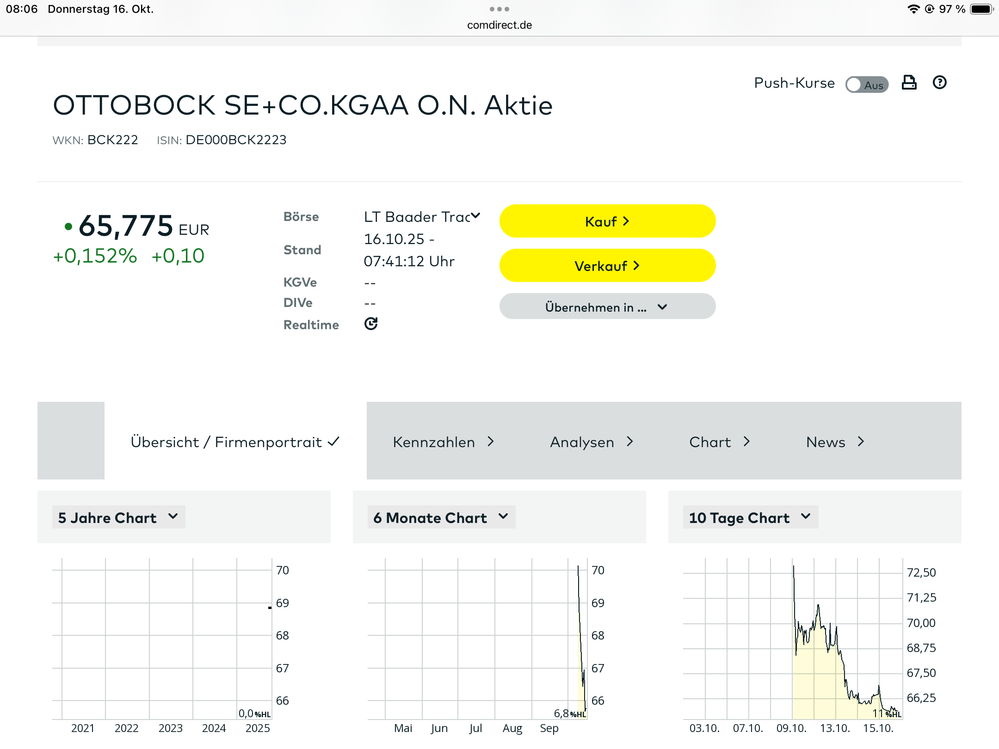The height and width of the screenshot is (749, 999).
Task: Click the 10-day price chart graph
Action: point(794,640)
